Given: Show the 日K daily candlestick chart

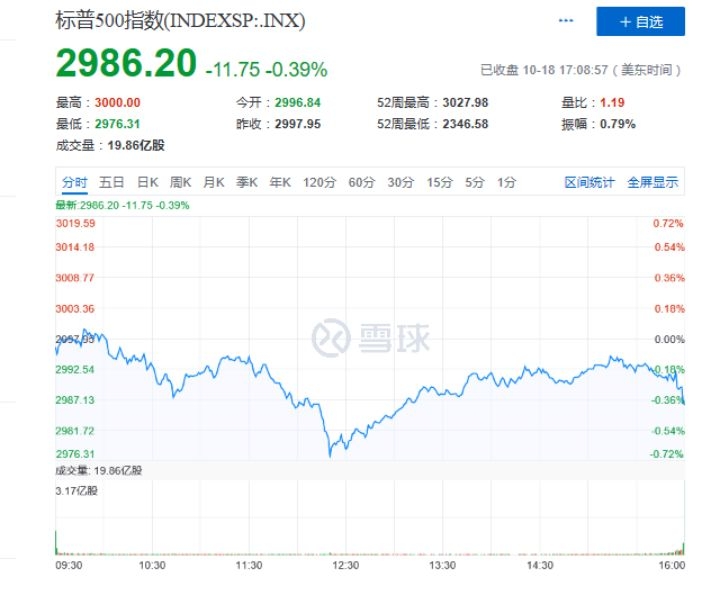Looking at the screenshot, I should coord(148,182).
